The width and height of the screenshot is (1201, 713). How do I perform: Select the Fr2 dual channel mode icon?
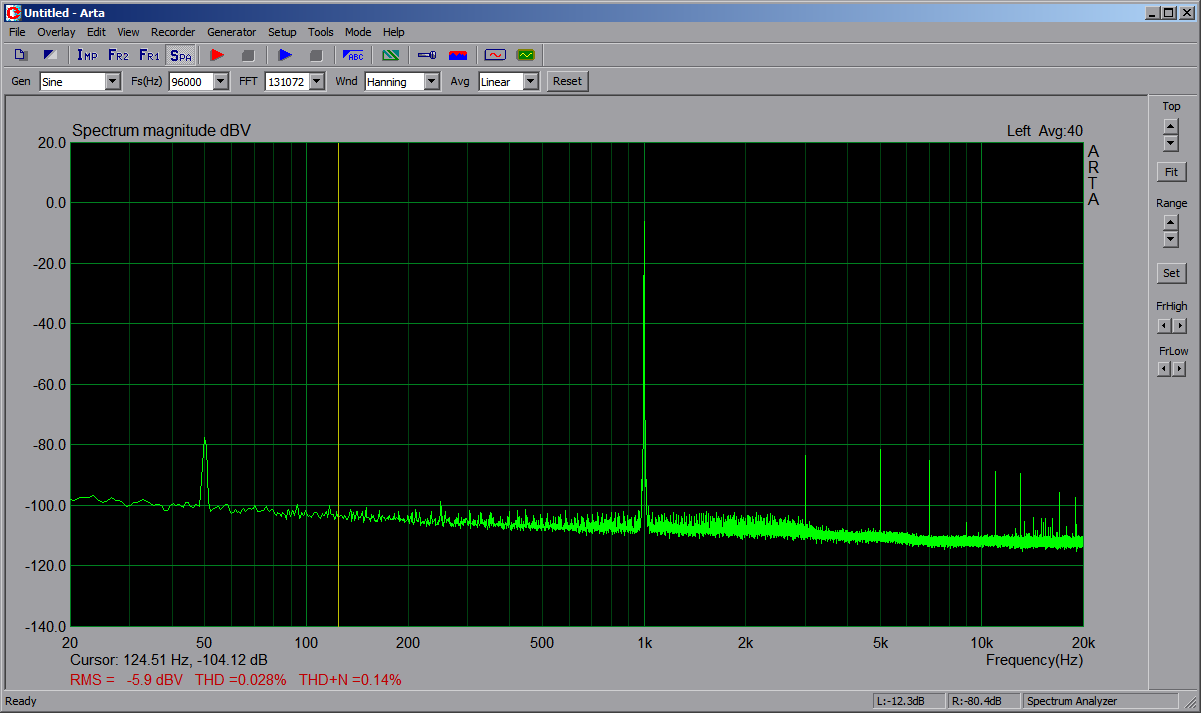[x=118, y=55]
